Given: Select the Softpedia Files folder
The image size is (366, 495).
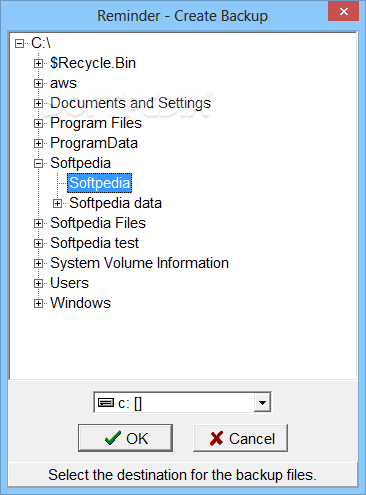Looking at the screenshot, I should tap(98, 223).
